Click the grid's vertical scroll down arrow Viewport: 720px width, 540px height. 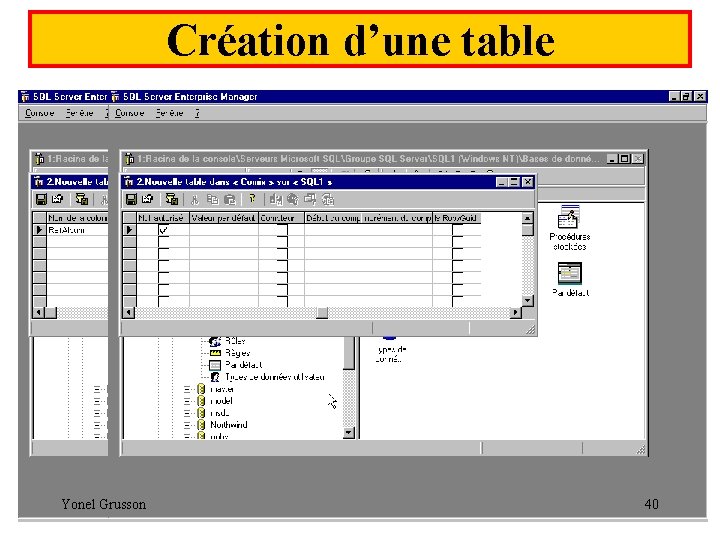(528, 301)
